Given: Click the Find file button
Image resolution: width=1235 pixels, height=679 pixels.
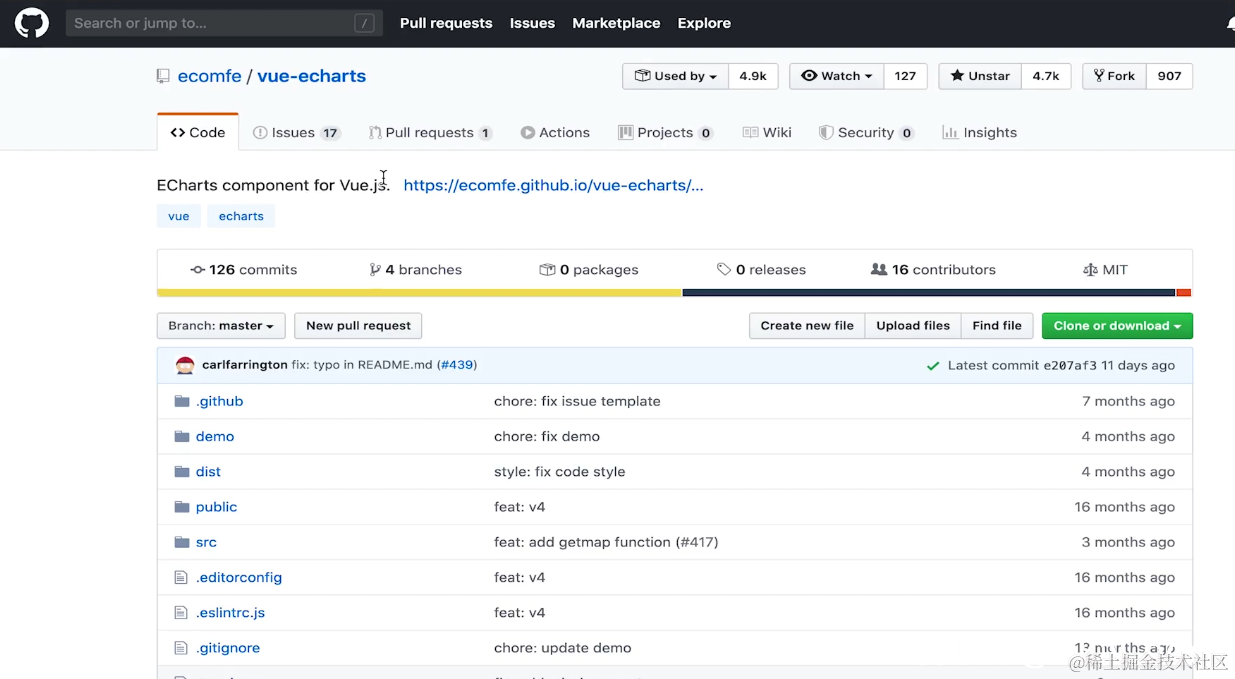Looking at the screenshot, I should (x=997, y=326).
